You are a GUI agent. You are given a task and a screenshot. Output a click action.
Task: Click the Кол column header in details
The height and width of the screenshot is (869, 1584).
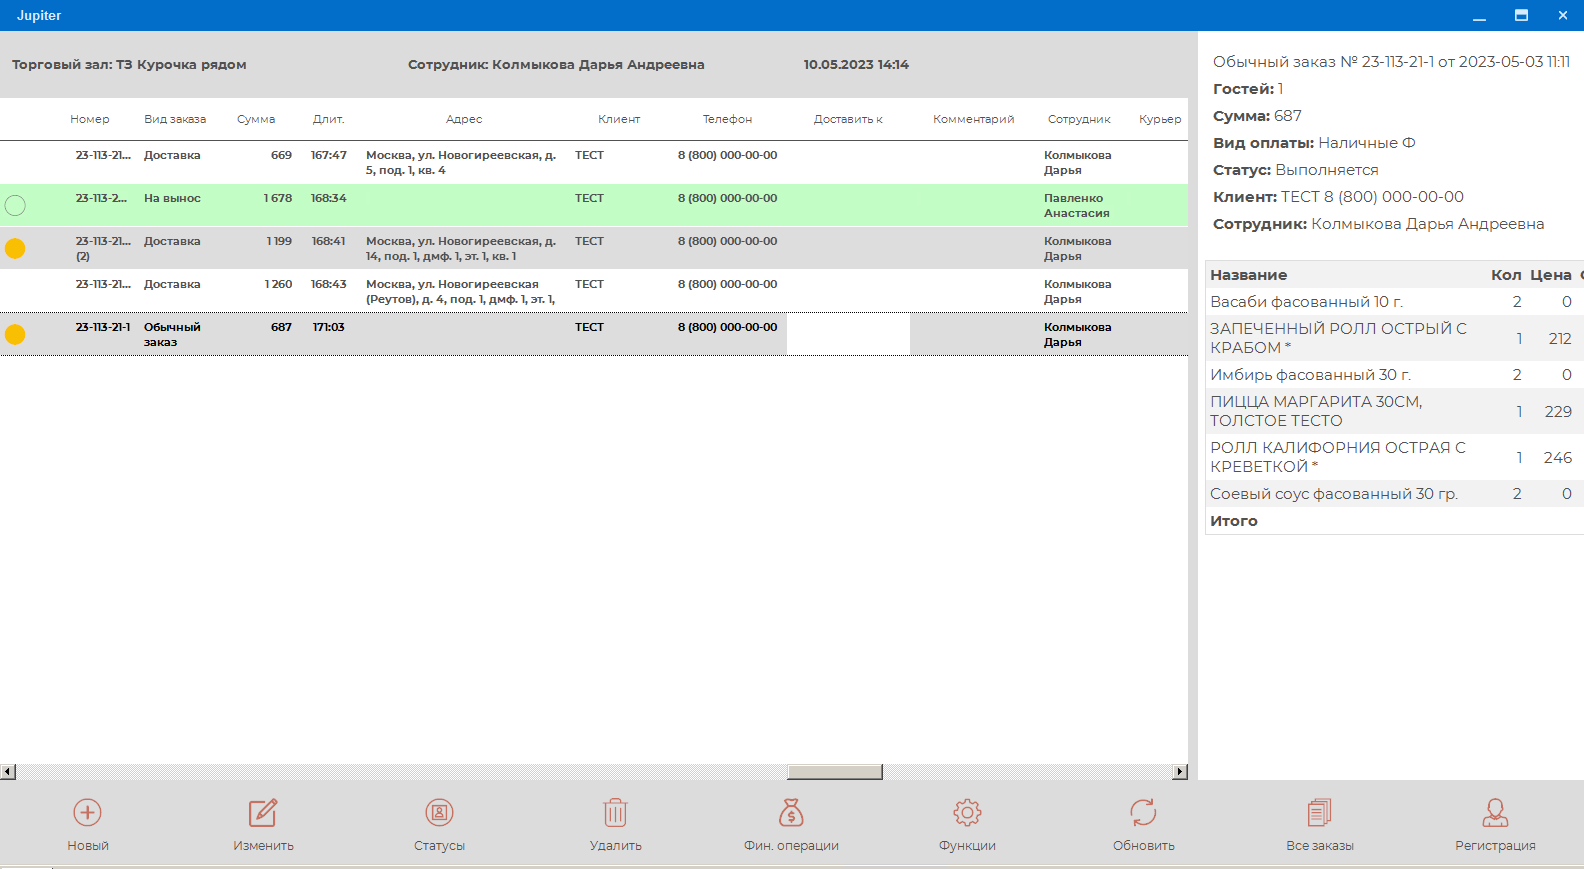point(1506,275)
